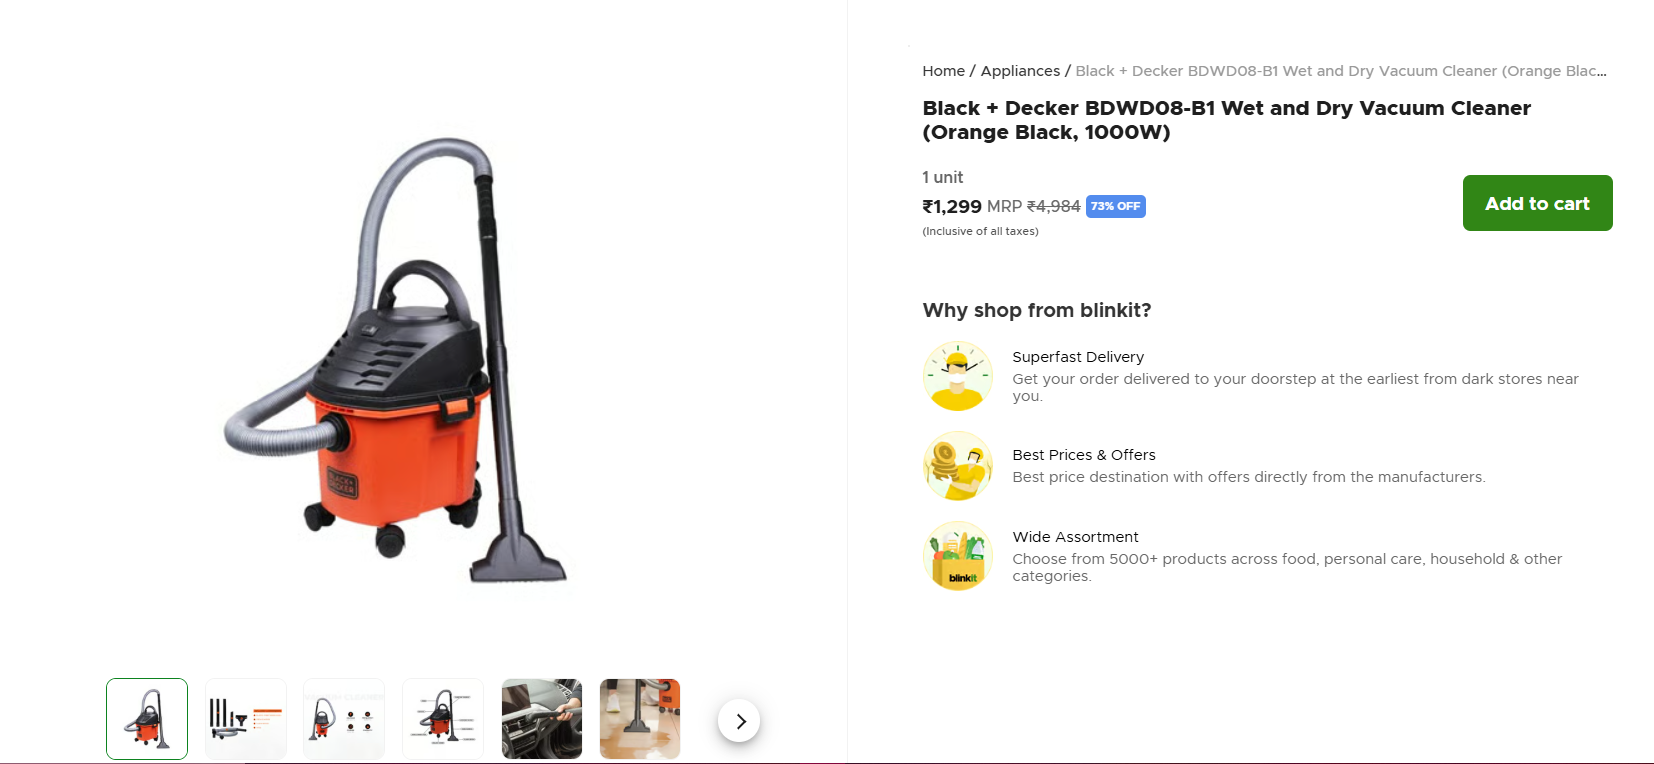The height and width of the screenshot is (764, 1654).
Task: Select the vacuum features icons thumbnail
Action: pyautogui.click(x=344, y=719)
